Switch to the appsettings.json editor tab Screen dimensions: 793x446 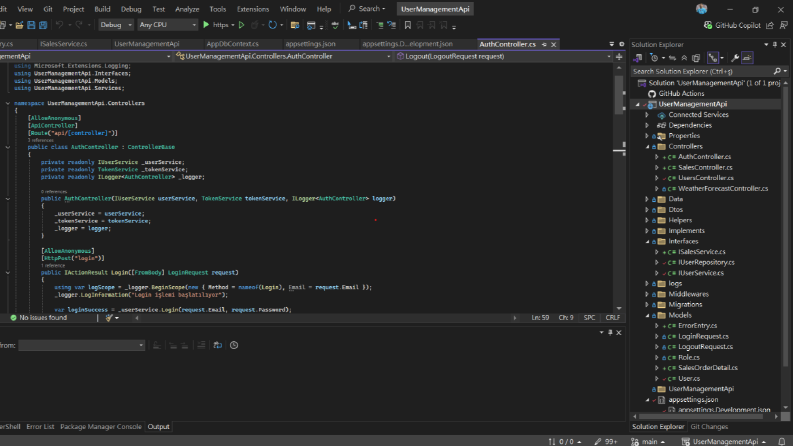310,44
